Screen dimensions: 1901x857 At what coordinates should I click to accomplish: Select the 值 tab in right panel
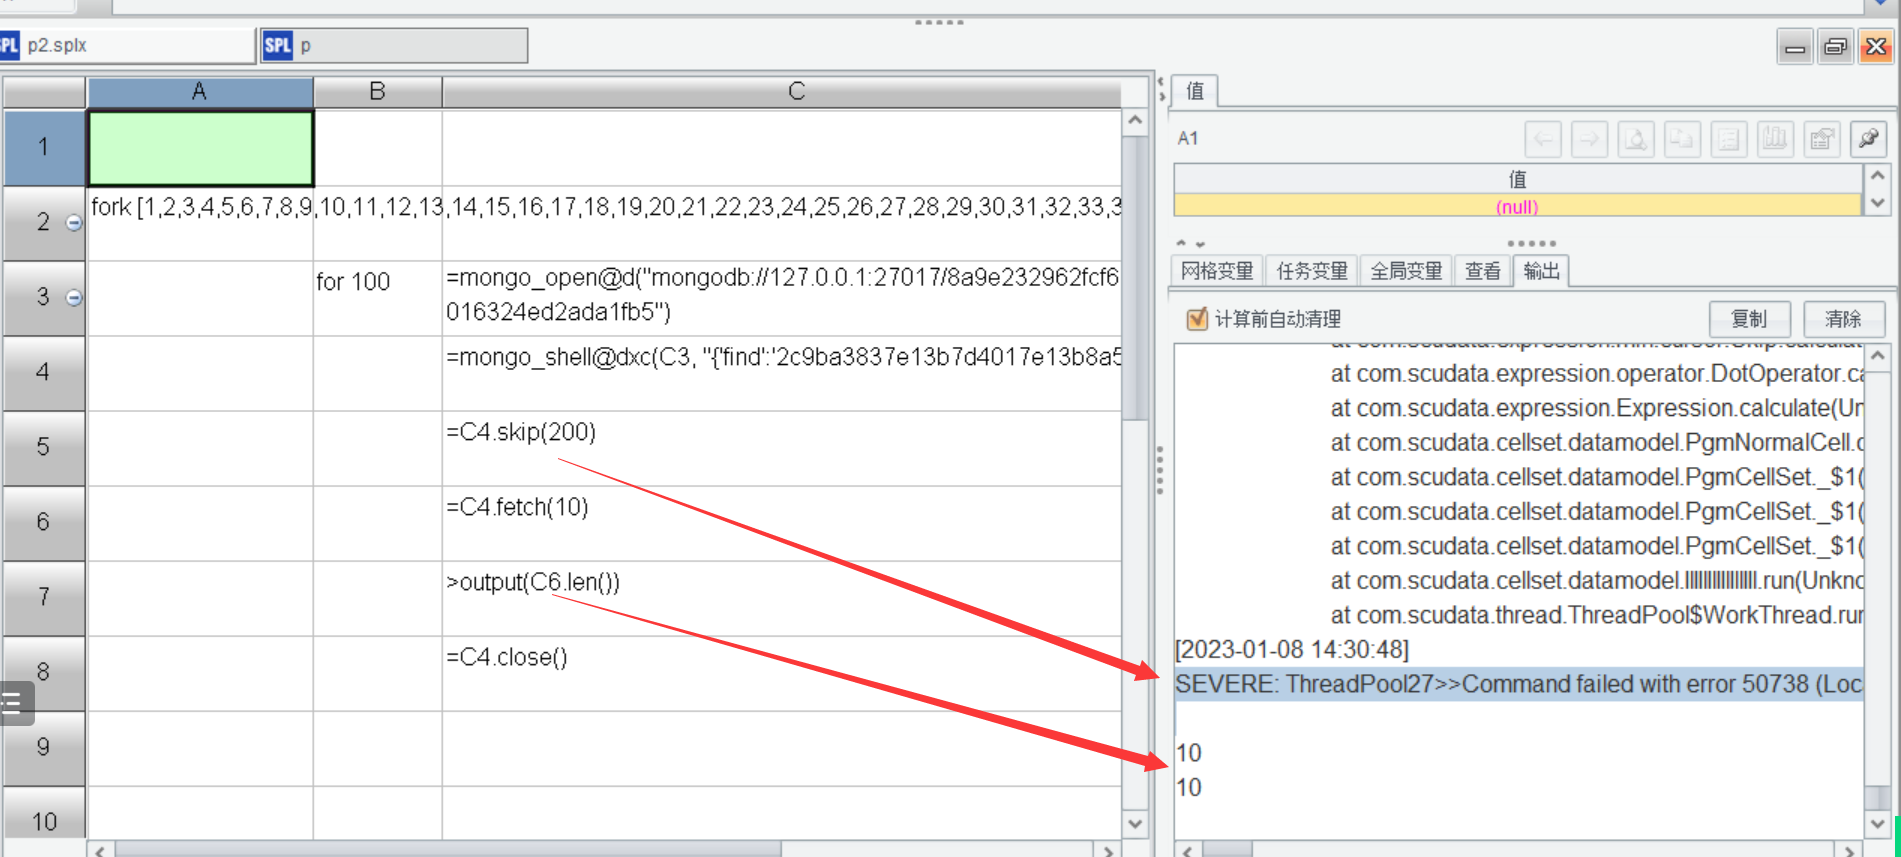1195,91
